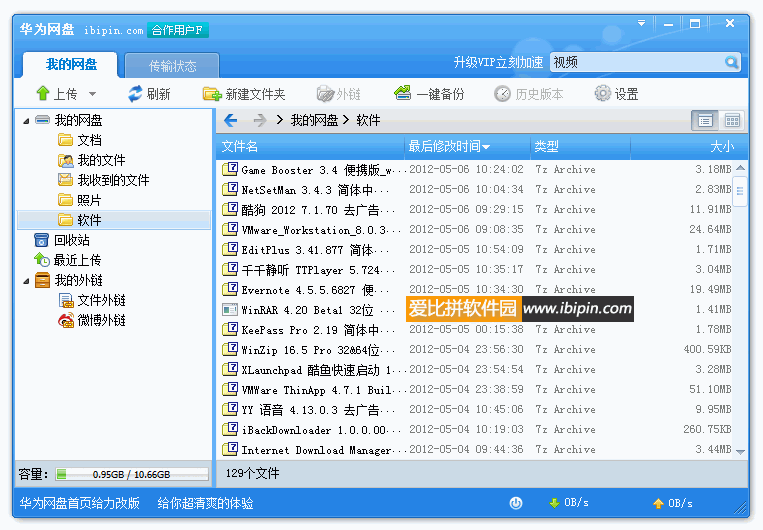This screenshot has height=530, width=763.
Task: Switch to 传输状态 tab
Action: click(172, 66)
